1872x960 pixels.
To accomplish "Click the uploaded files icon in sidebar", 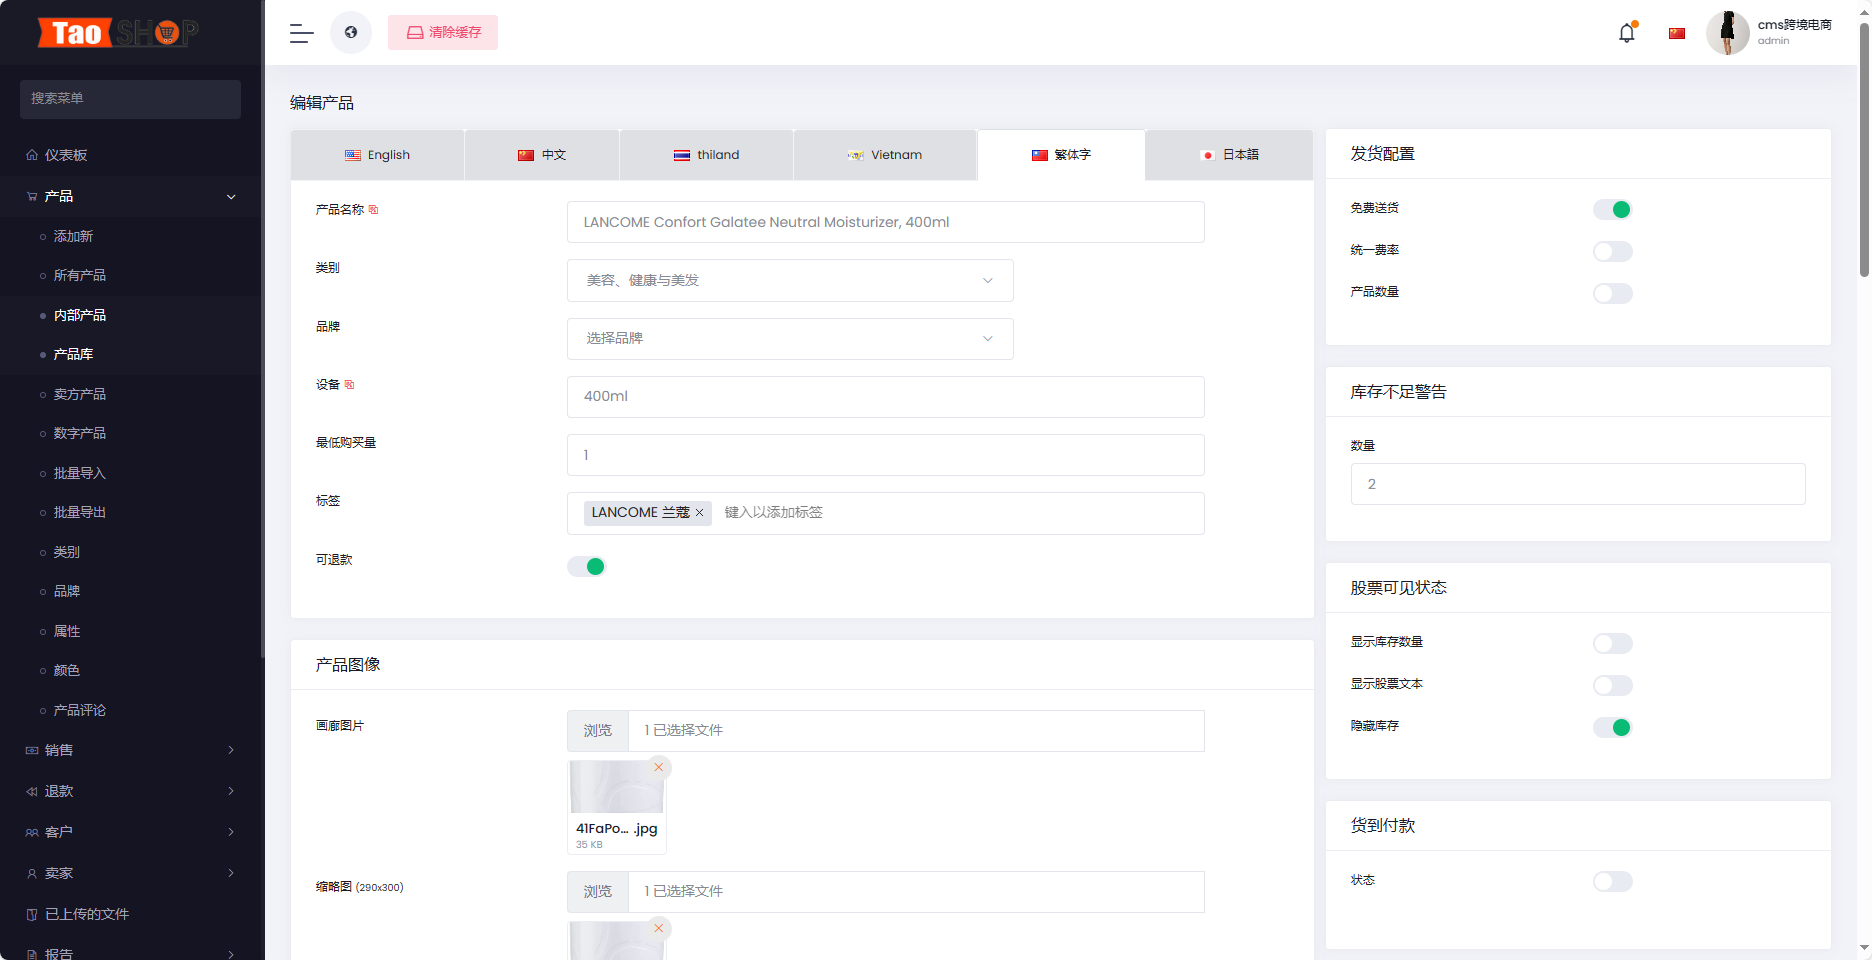I will coord(32,914).
